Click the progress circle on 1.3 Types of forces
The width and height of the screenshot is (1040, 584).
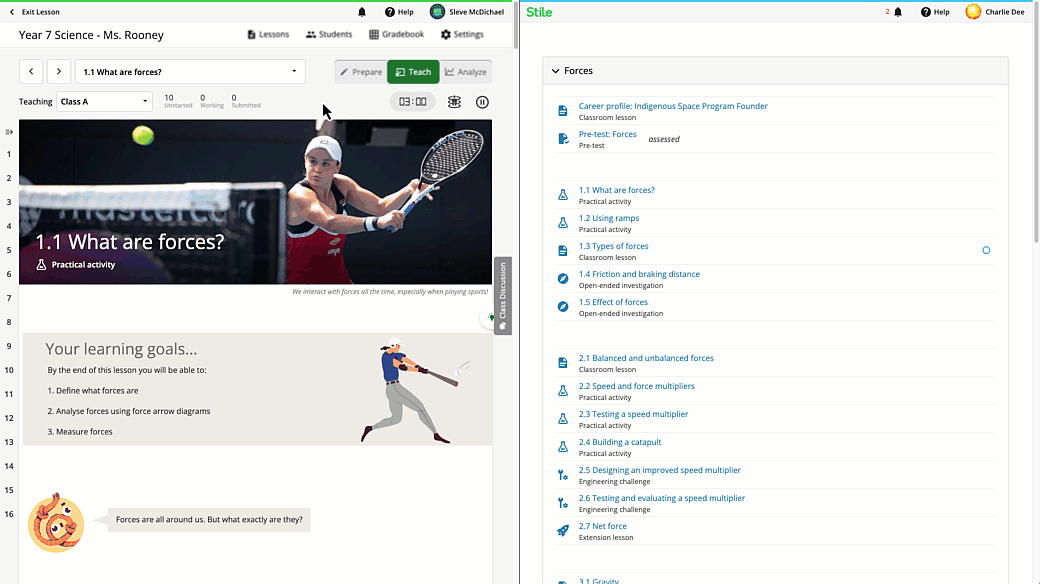coord(986,250)
